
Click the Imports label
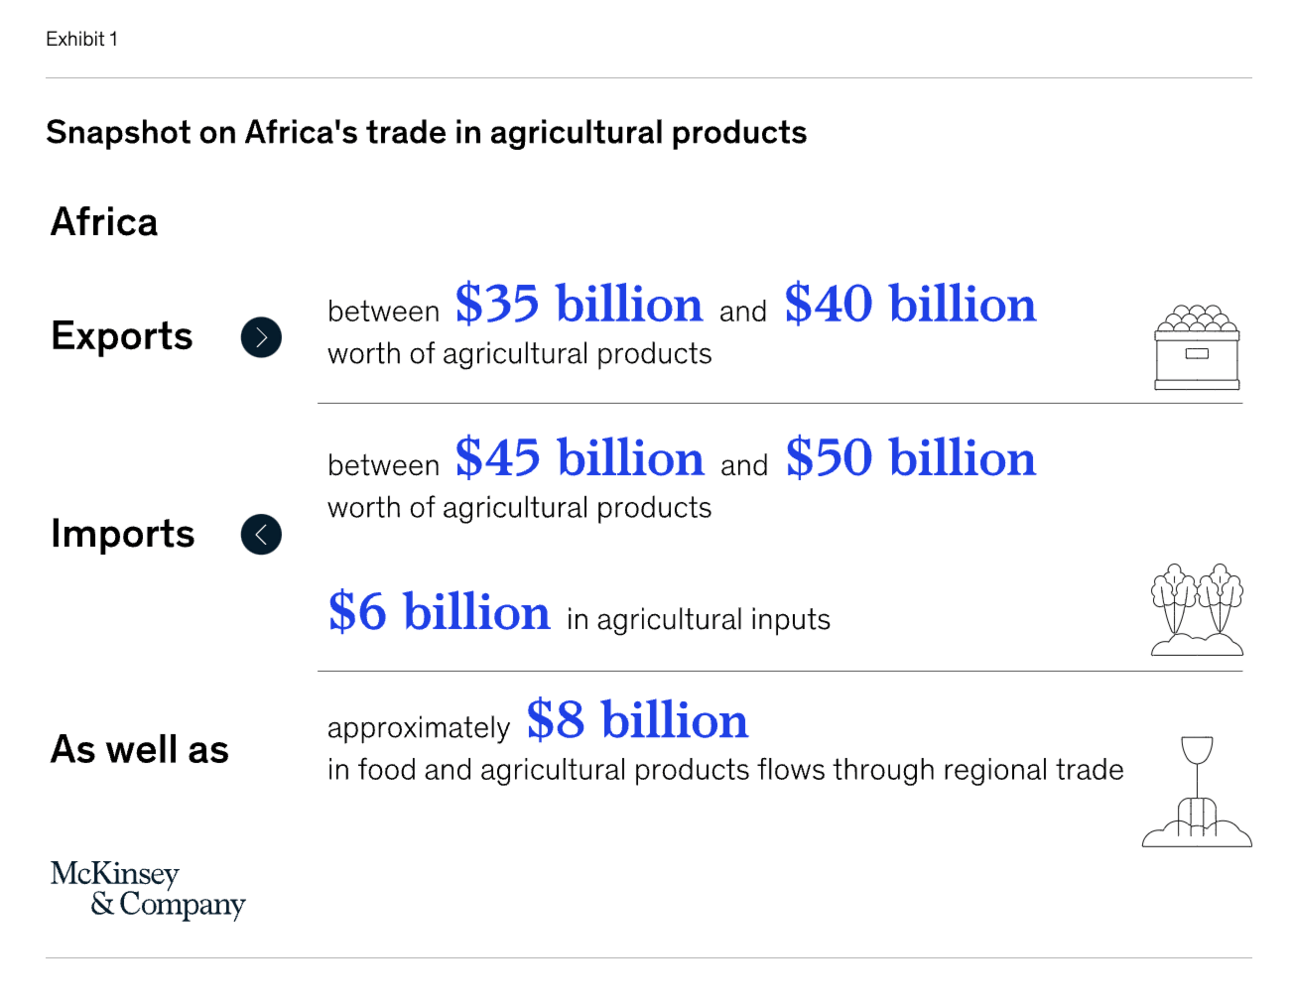tap(123, 534)
